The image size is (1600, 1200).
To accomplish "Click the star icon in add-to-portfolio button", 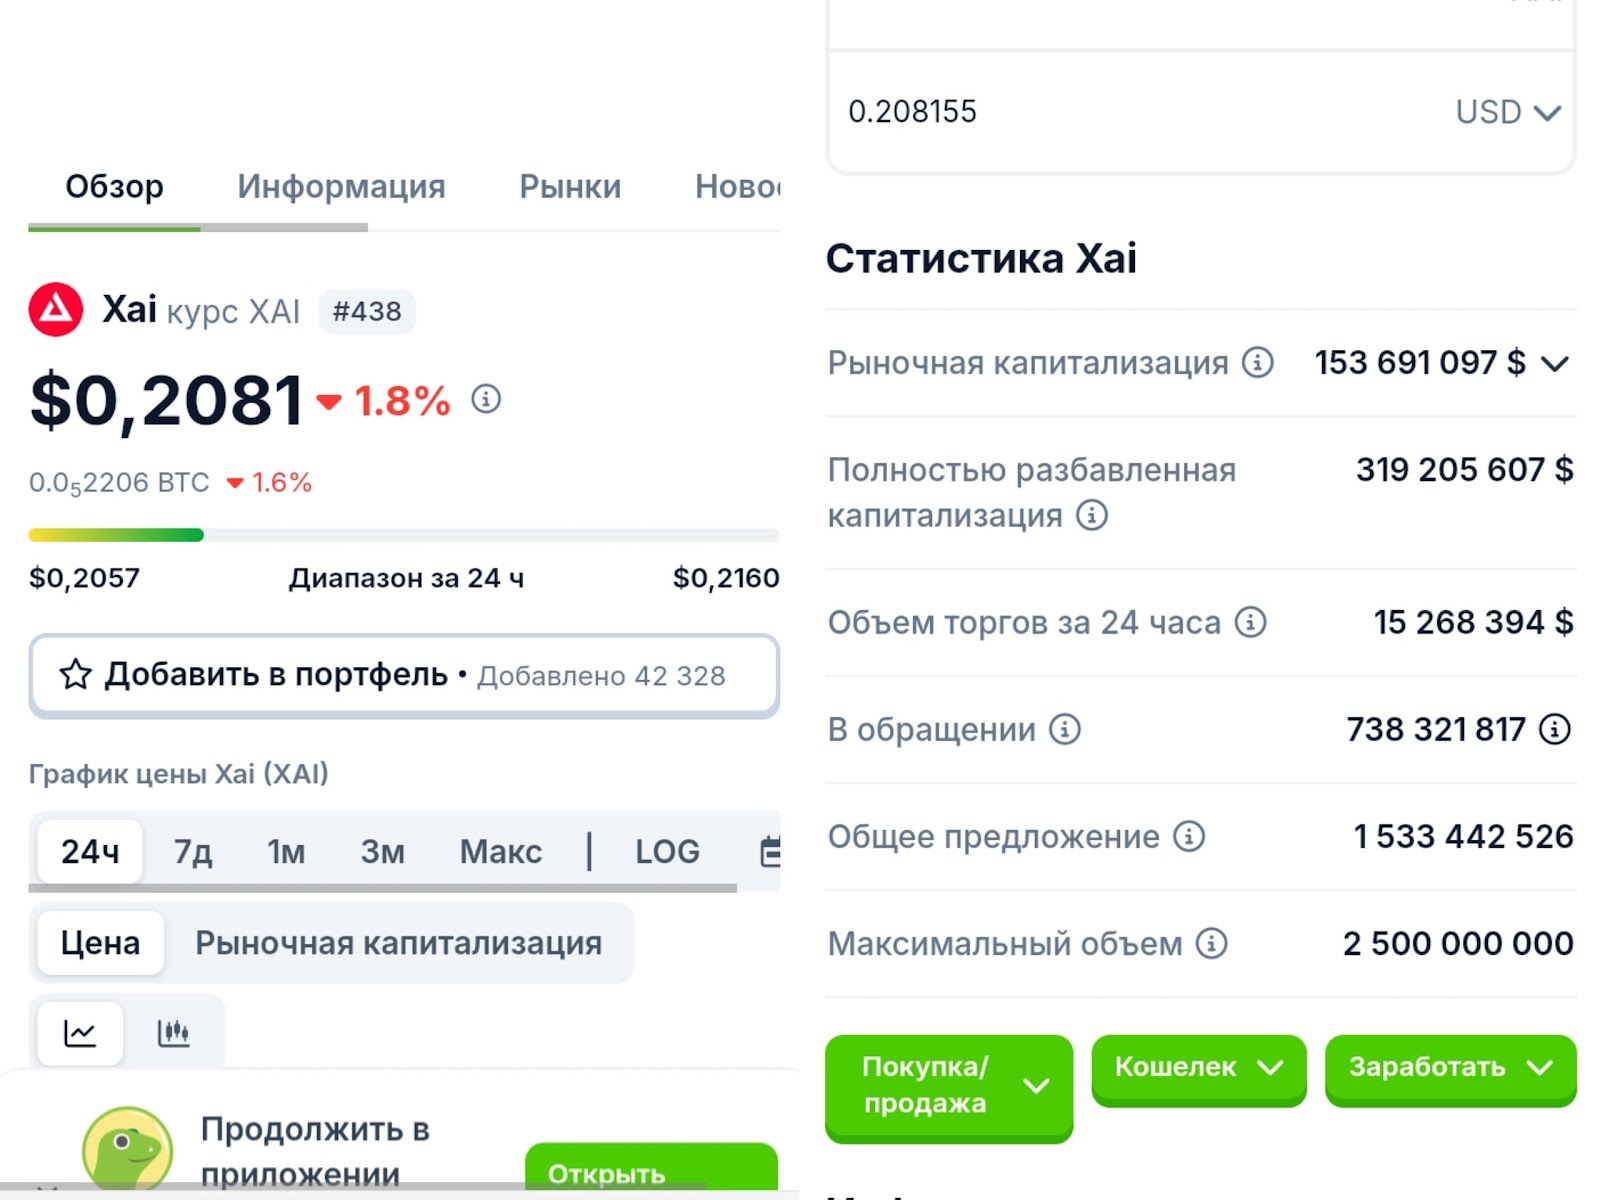I will (76, 675).
